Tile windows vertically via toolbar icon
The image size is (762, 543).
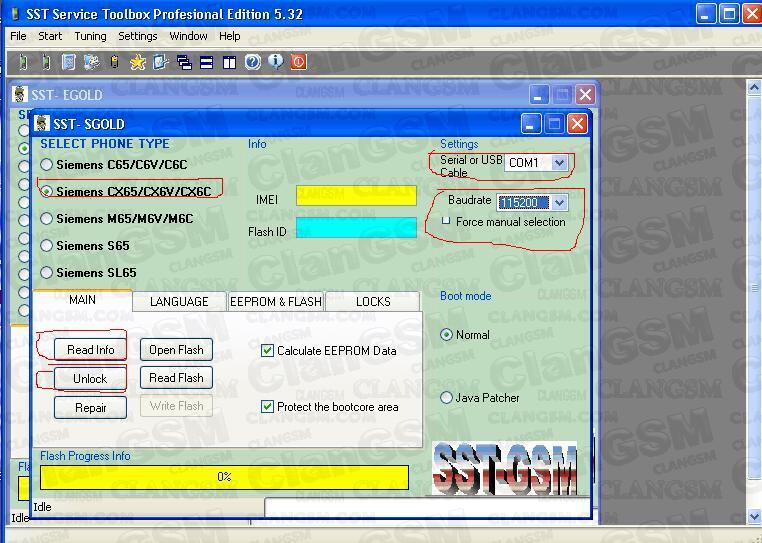[229, 62]
